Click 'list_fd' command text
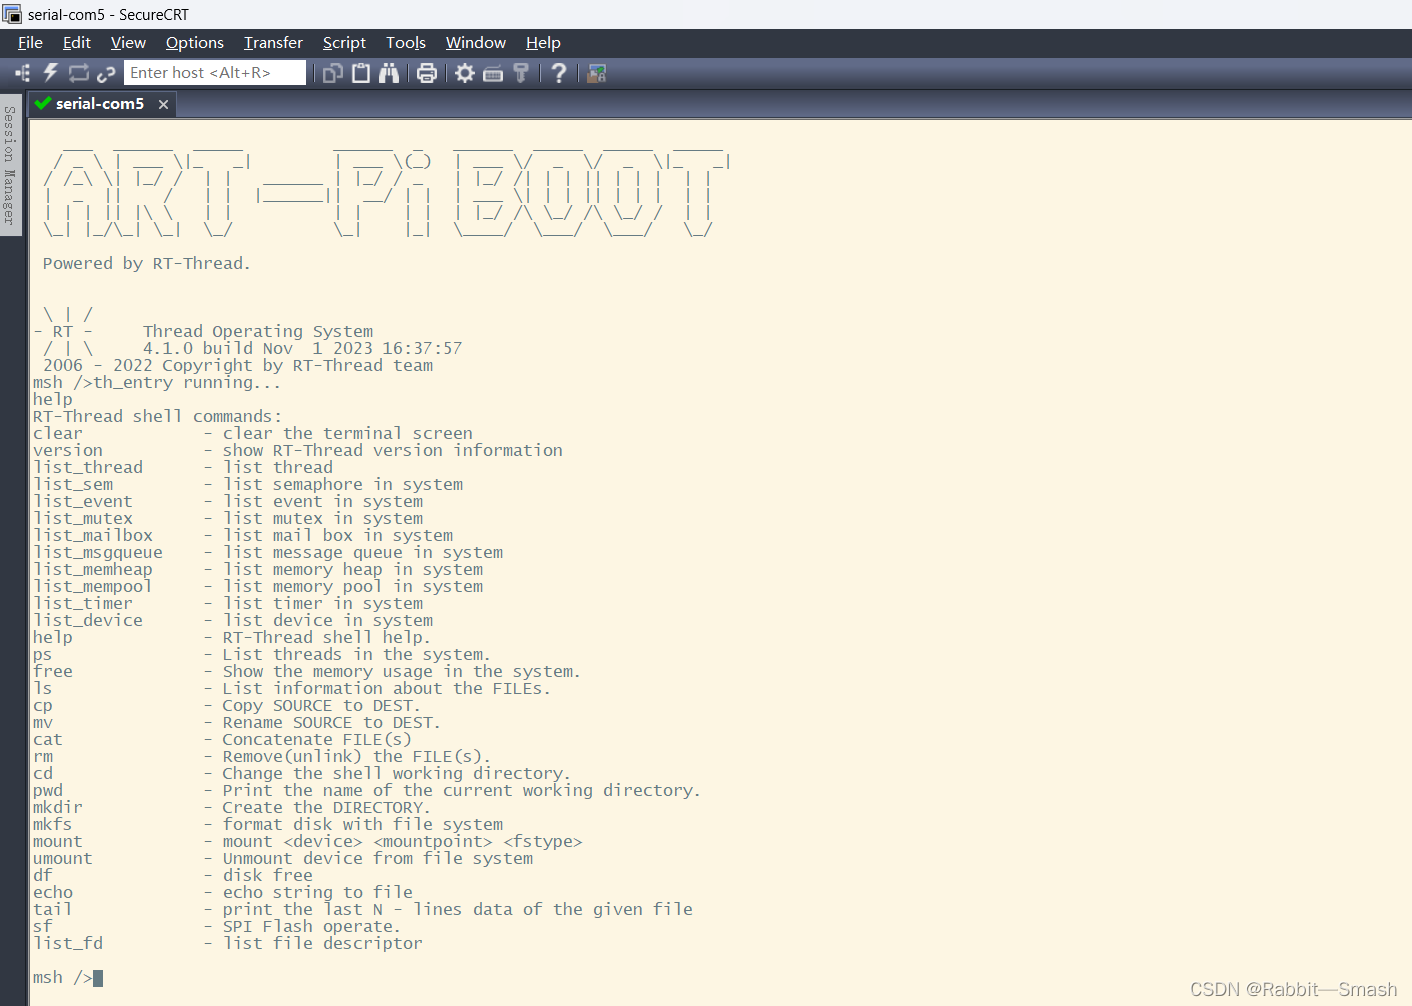 click(x=68, y=943)
